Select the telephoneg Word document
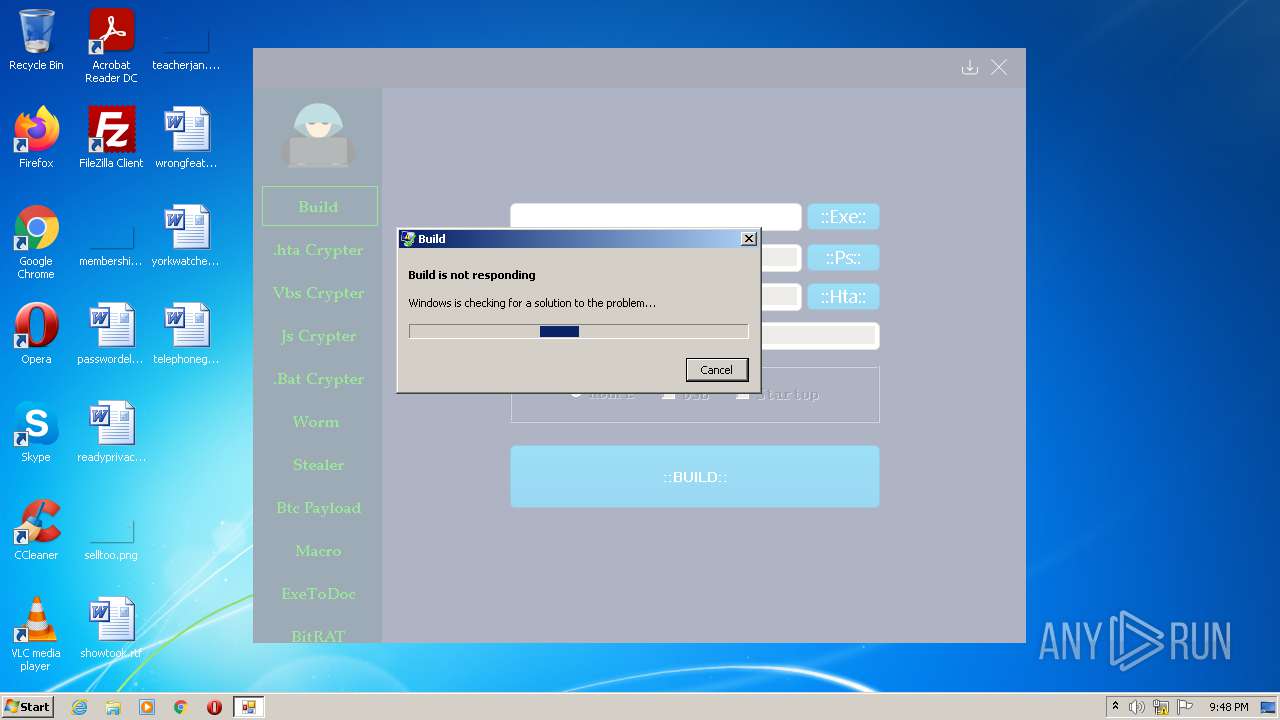This screenshot has width=1280, height=720. (x=186, y=334)
